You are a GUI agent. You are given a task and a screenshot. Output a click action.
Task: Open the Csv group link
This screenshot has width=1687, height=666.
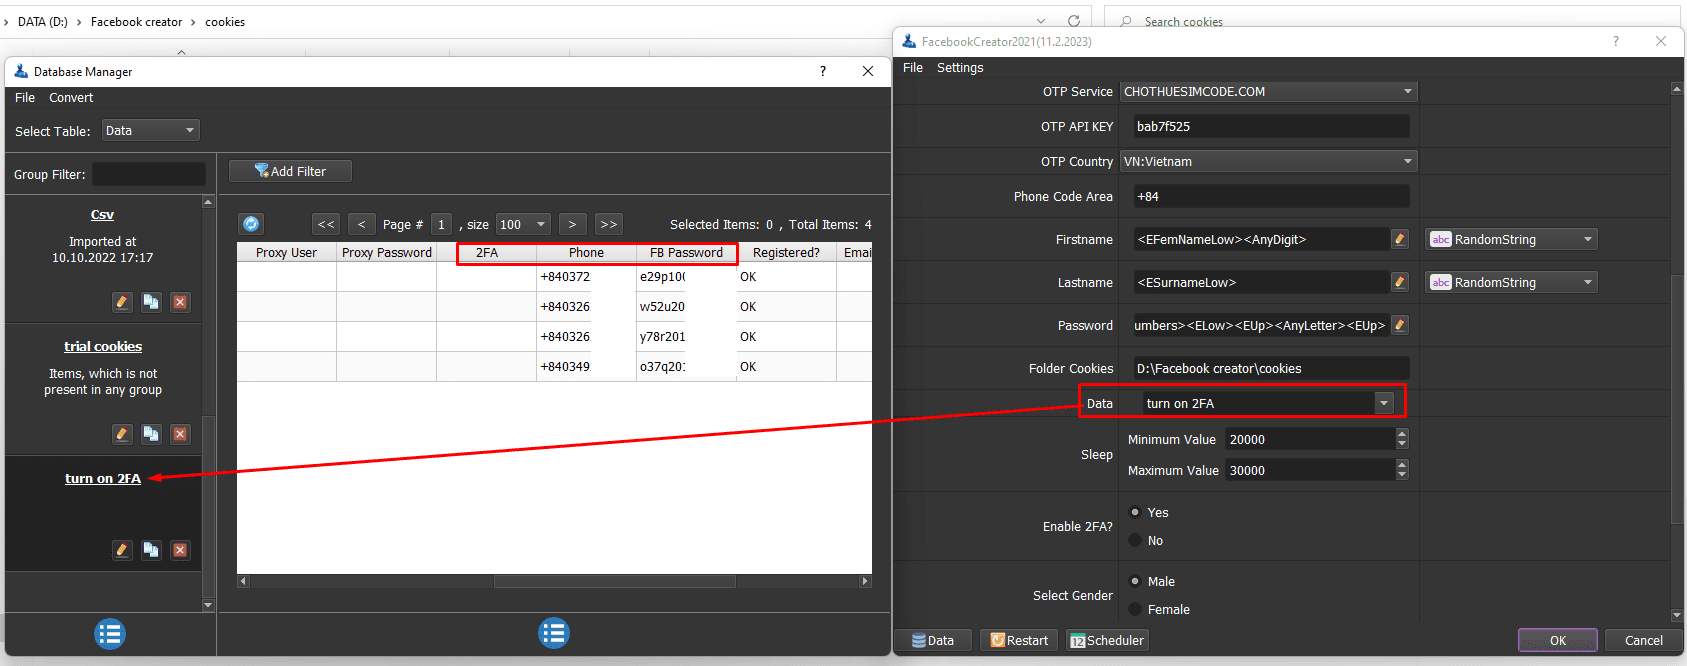point(102,215)
